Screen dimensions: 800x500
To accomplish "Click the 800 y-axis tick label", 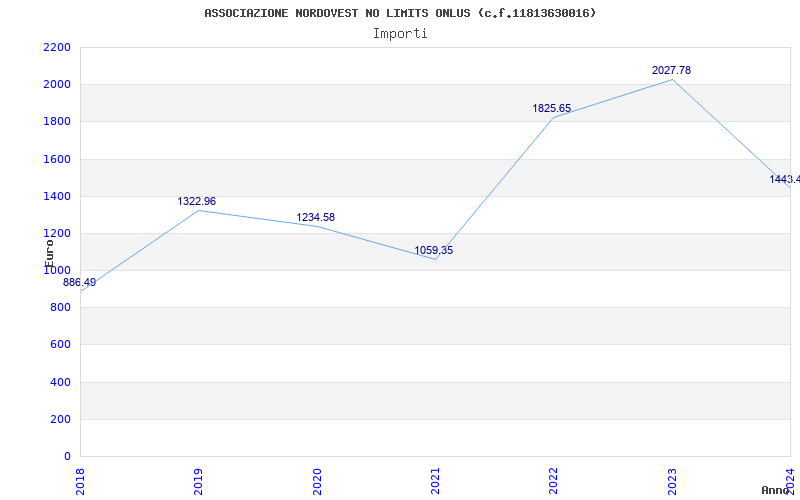I will [x=61, y=308].
